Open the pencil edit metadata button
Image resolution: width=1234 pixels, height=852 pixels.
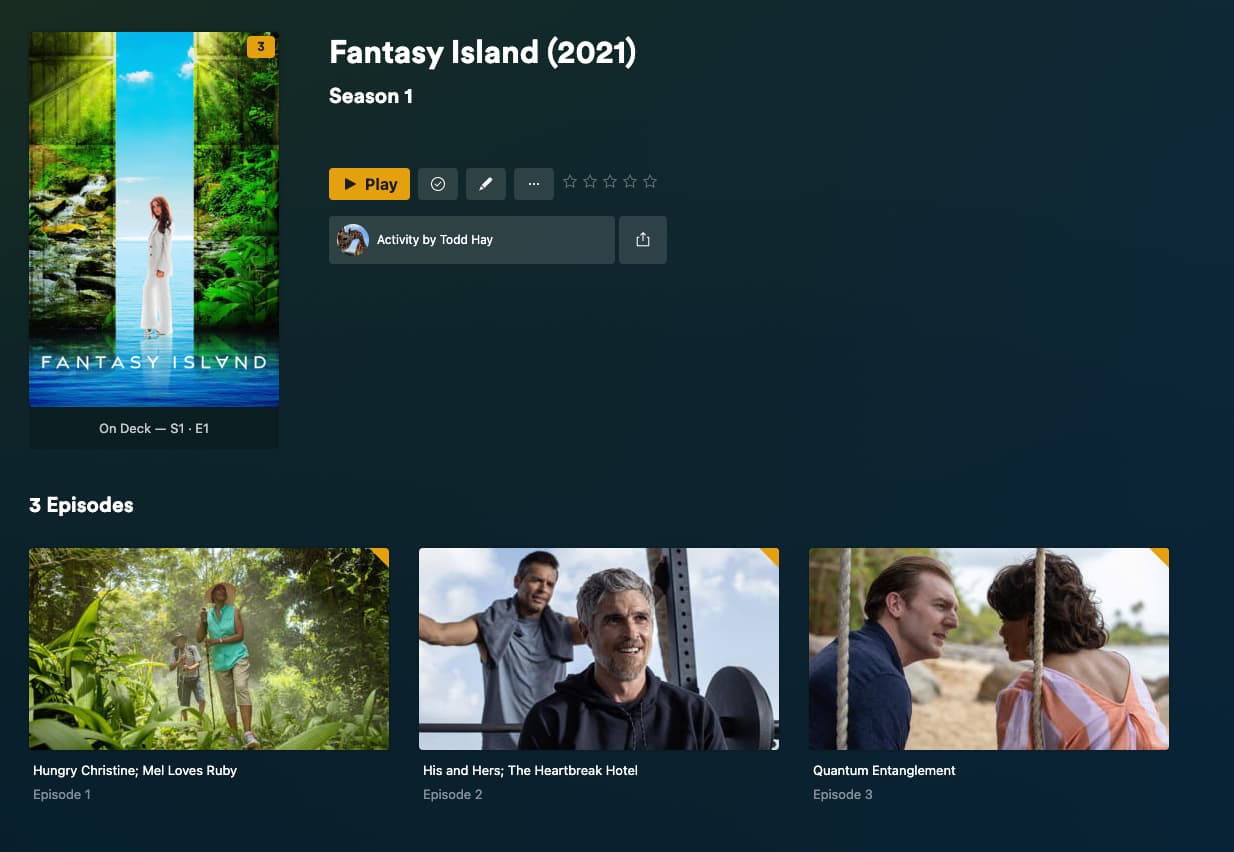(486, 184)
